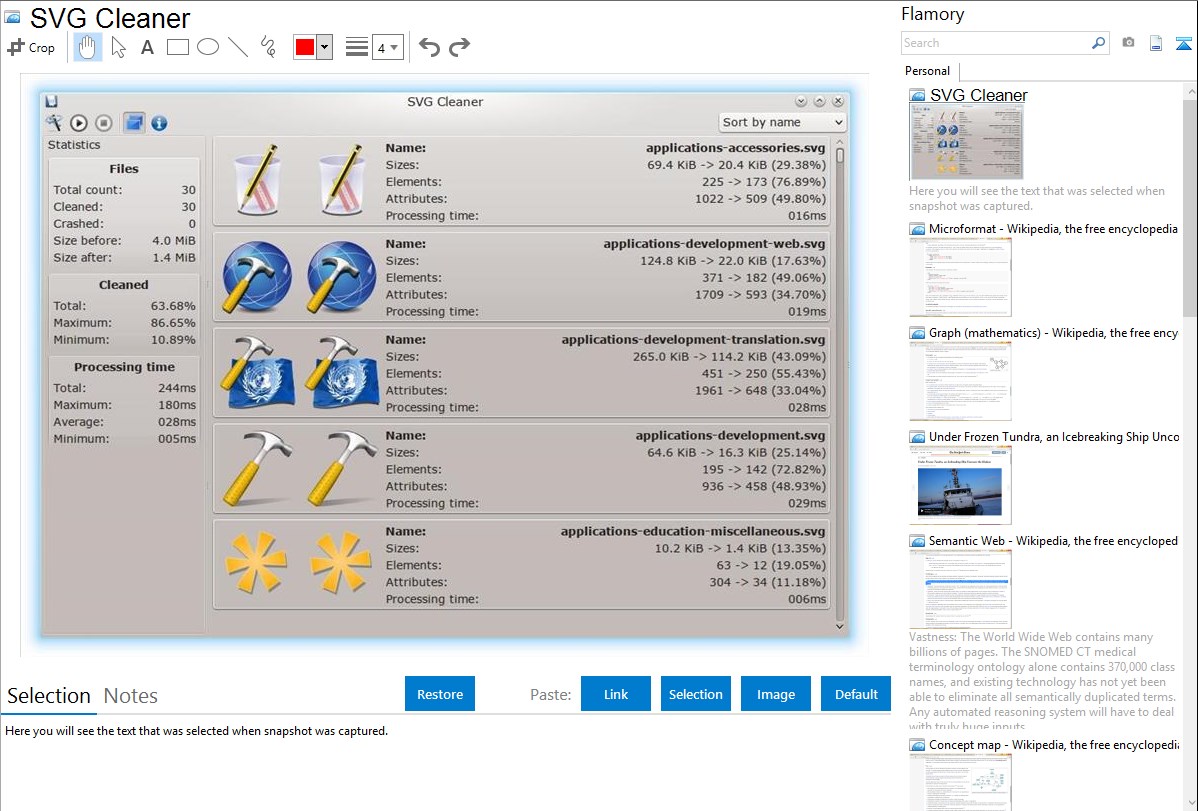Click the camera capture icon
Image resolution: width=1198 pixels, height=811 pixels.
point(1128,43)
